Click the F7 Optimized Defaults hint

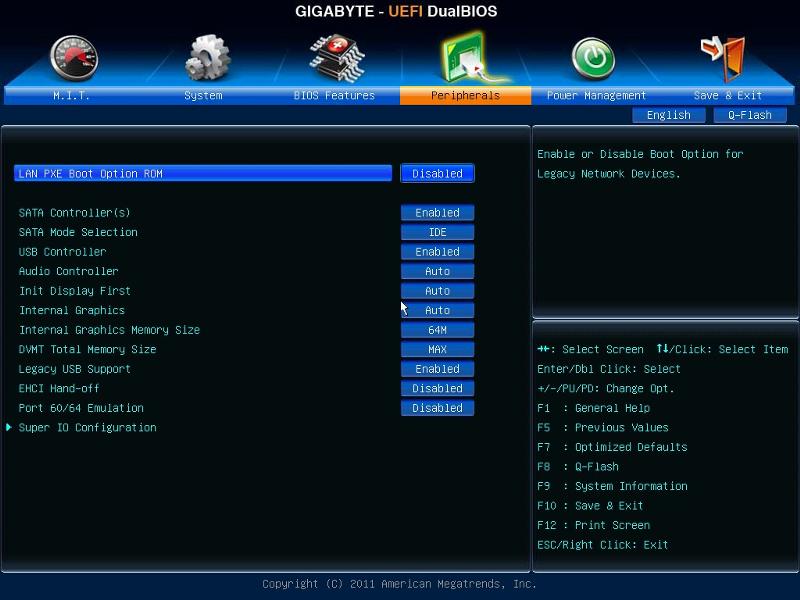[x=612, y=447]
